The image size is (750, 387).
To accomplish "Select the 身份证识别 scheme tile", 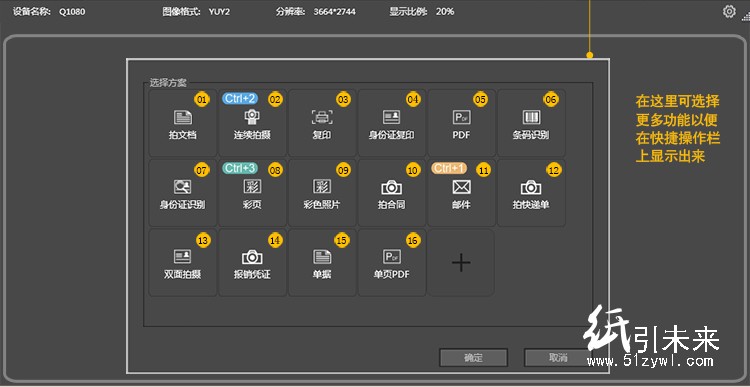I will pos(183,193).
